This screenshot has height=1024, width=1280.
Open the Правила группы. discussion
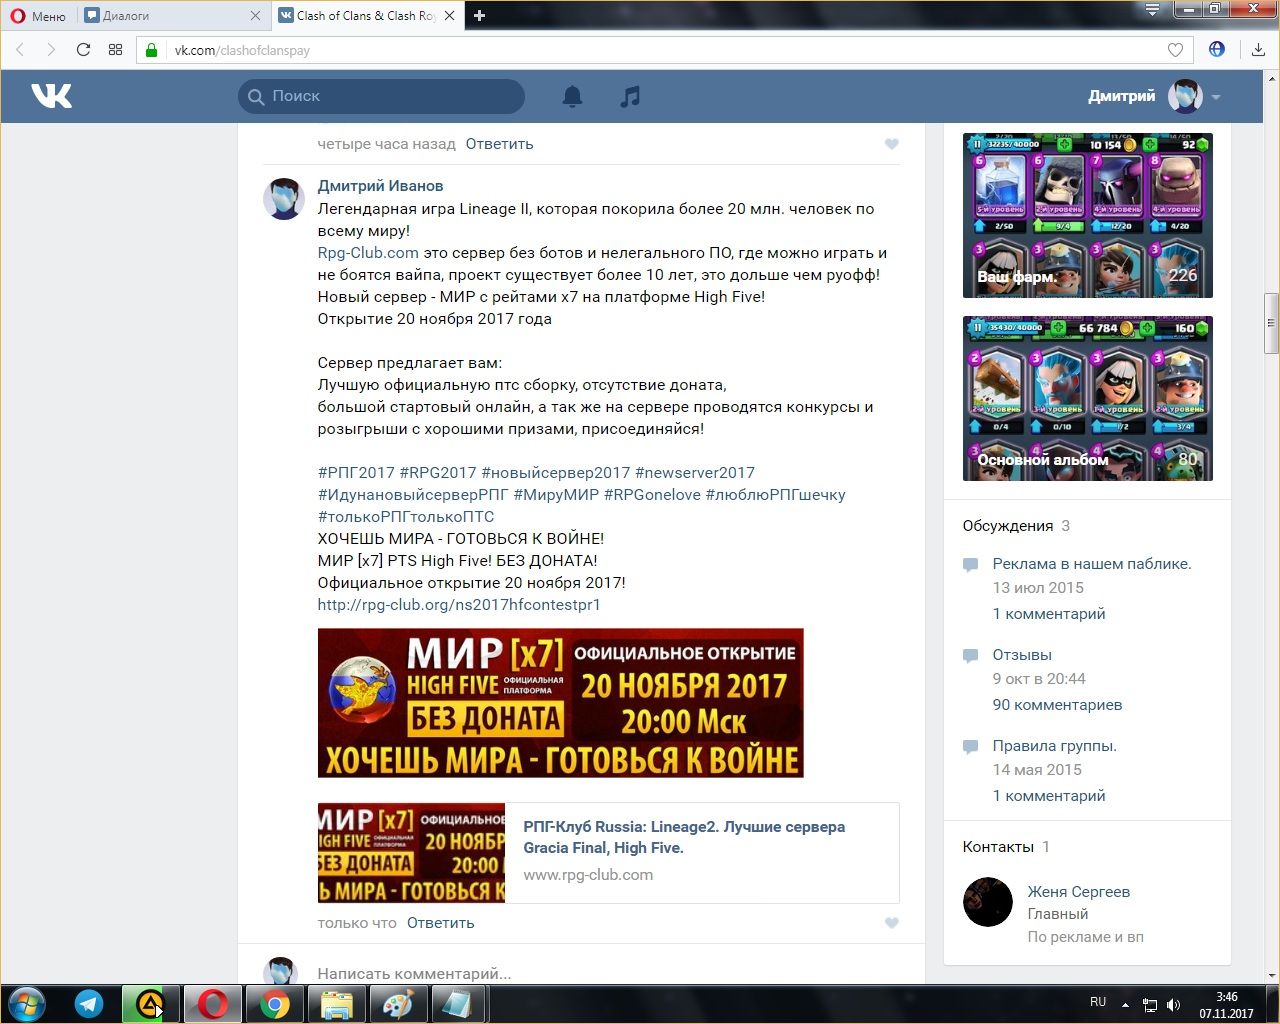(1055, 746)
